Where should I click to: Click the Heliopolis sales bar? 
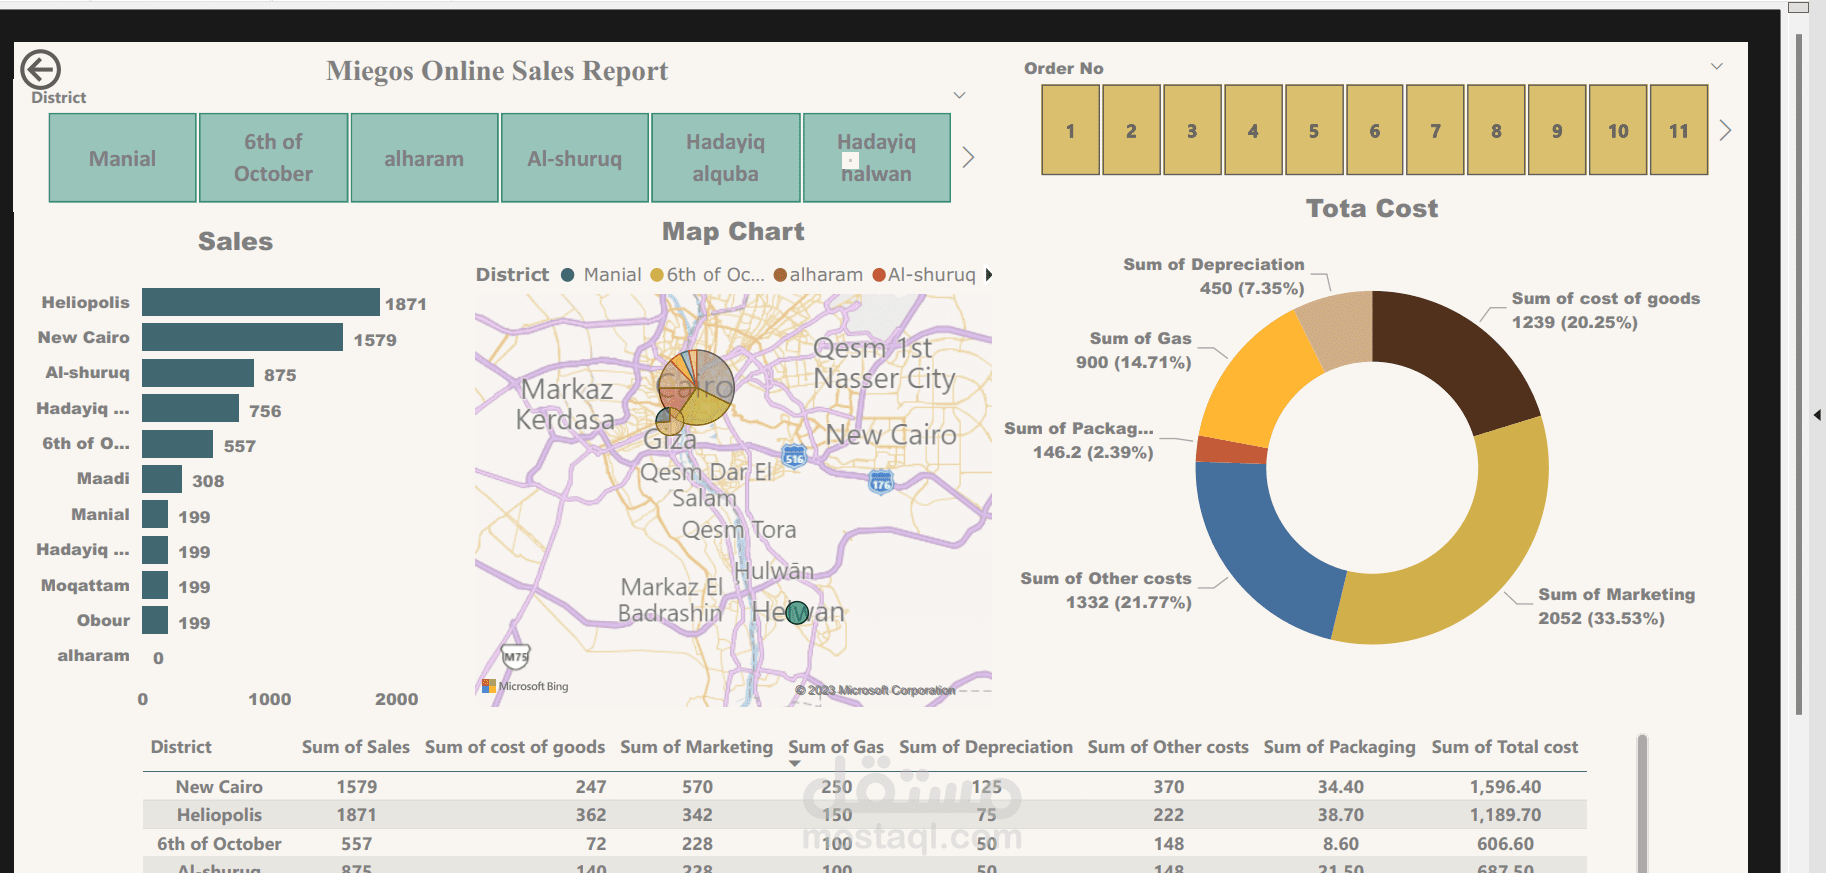261,302
